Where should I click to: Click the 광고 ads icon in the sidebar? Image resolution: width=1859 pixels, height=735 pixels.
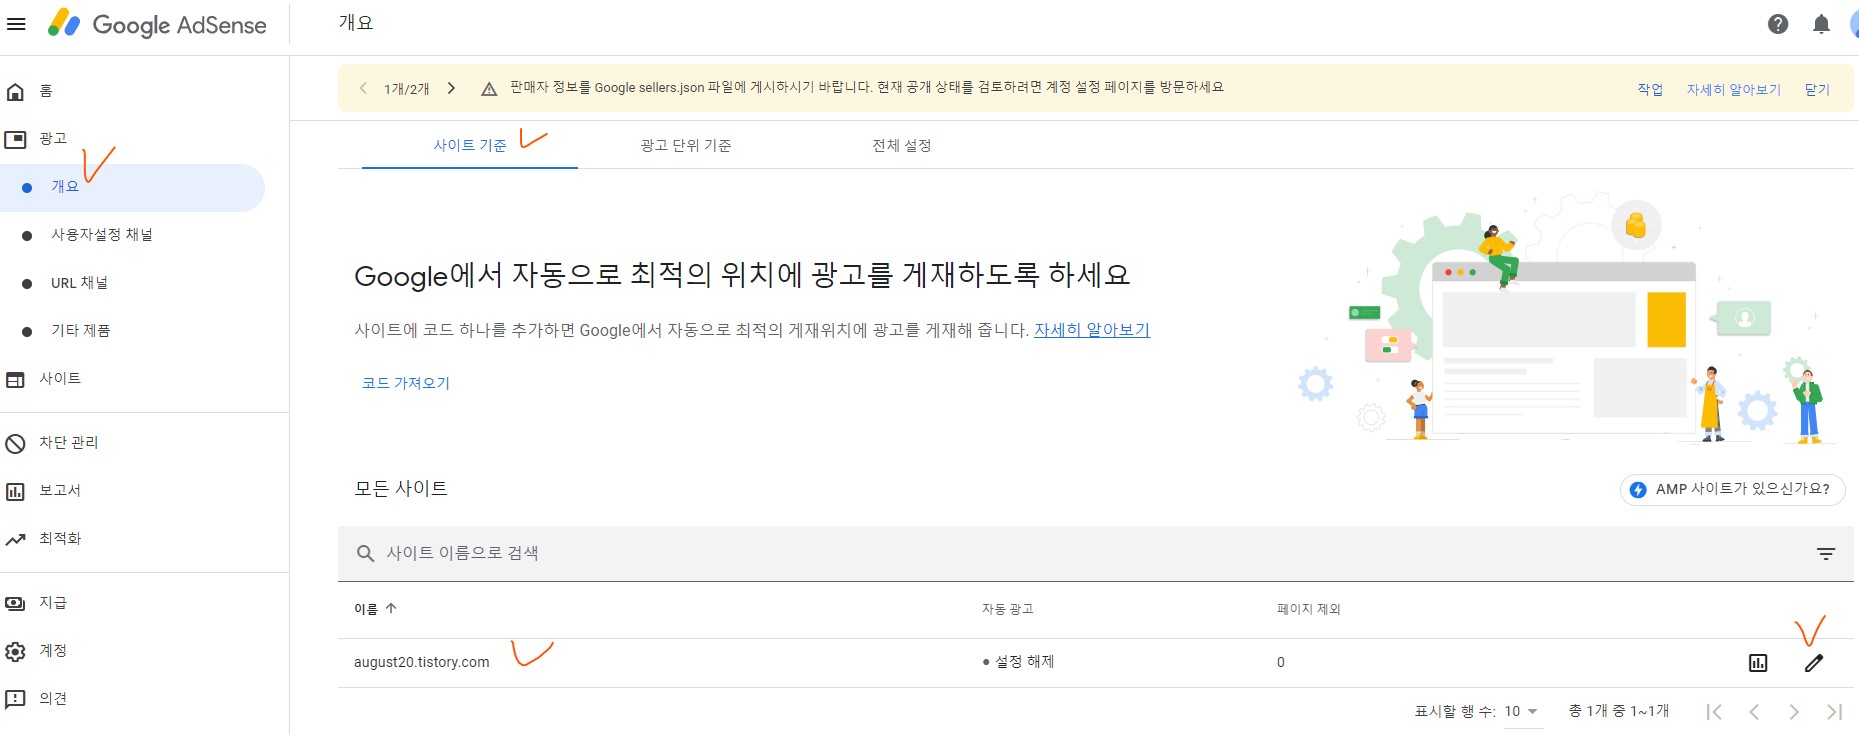(15, 140)
